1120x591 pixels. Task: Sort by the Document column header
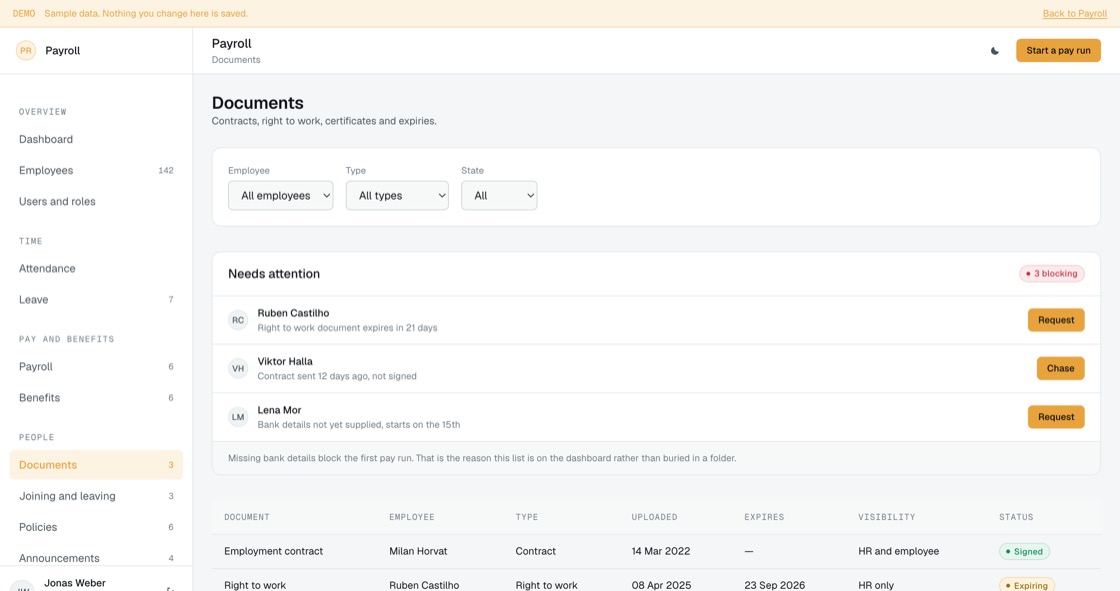246,517
